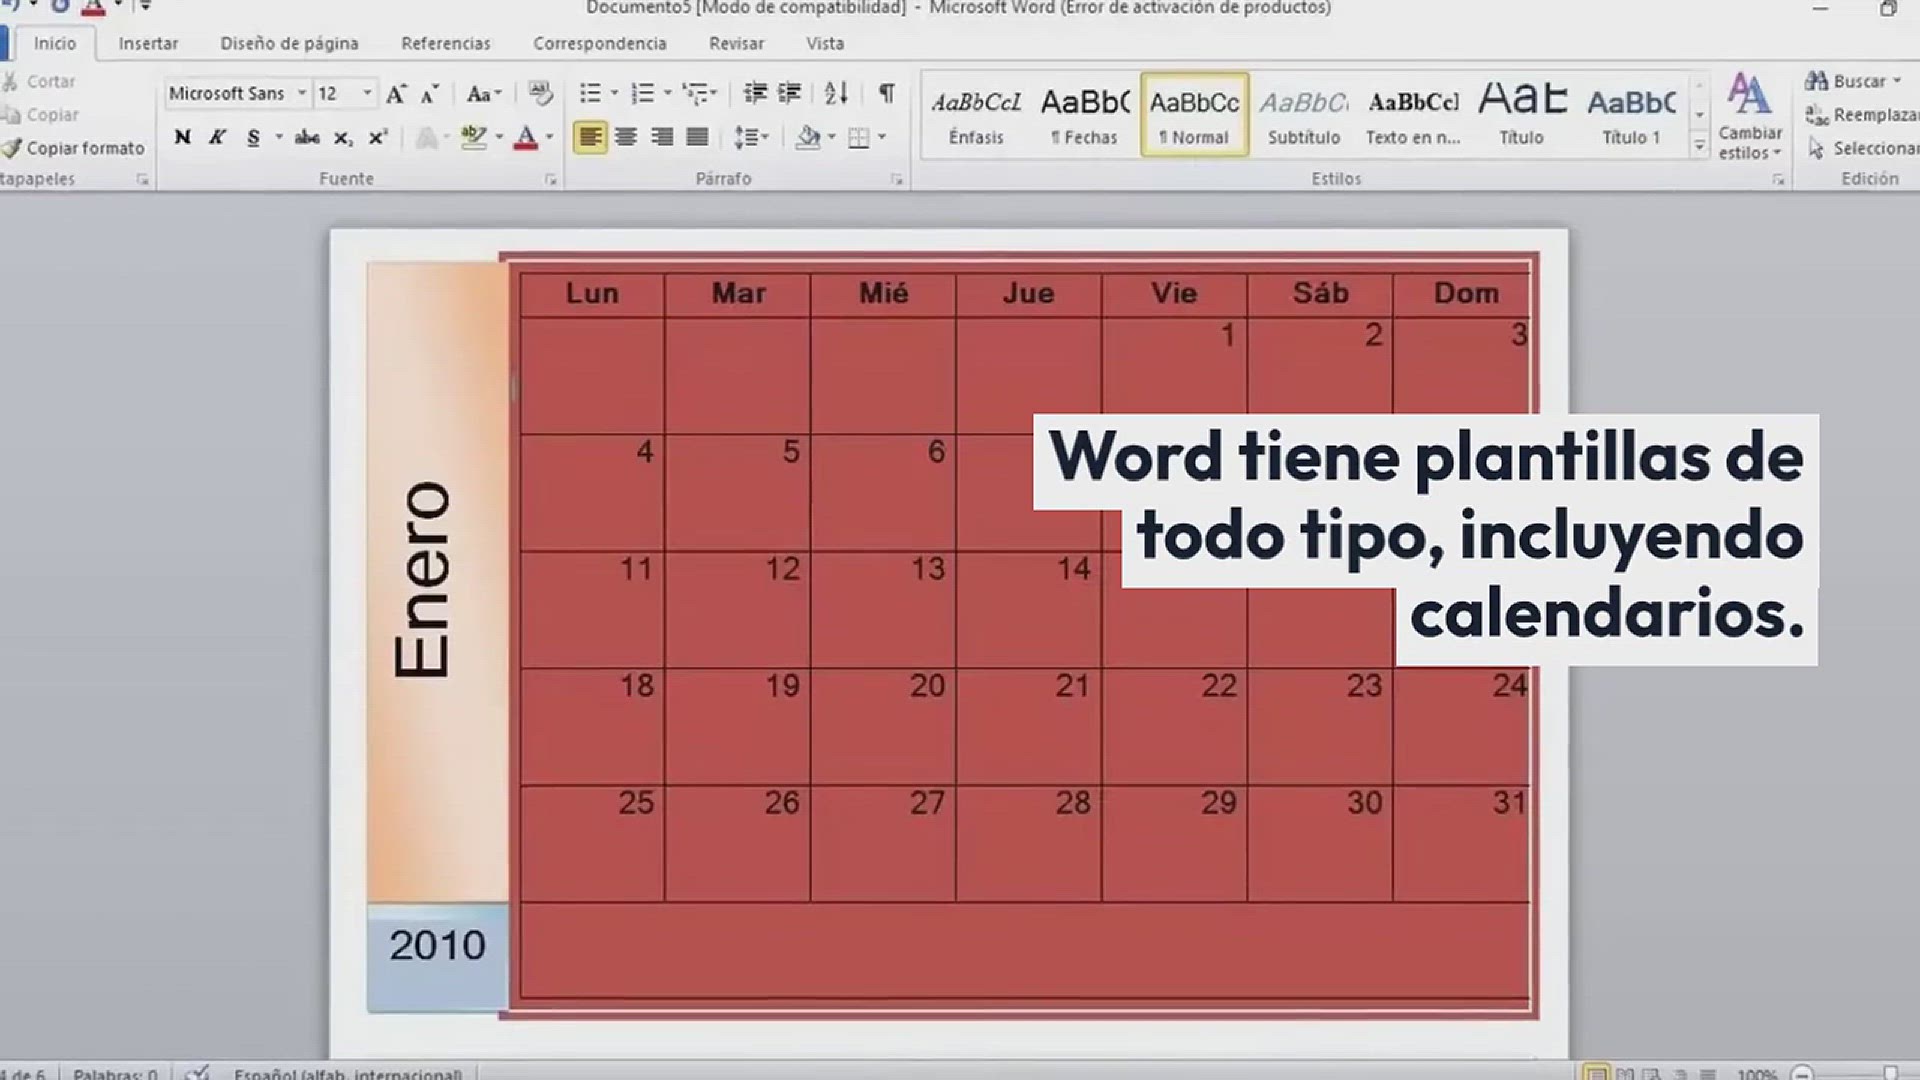Click the sort A-Z icon

[x=836, y=93]
